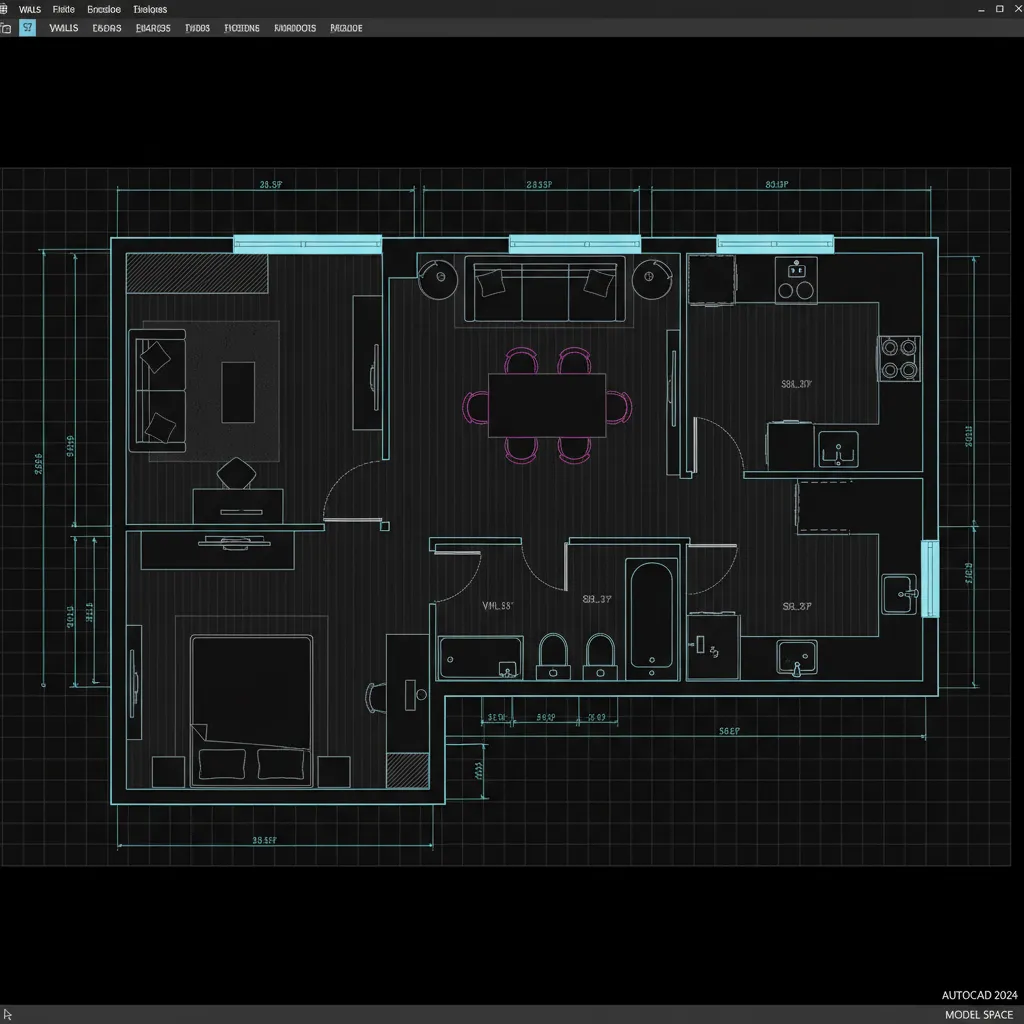1024x1024 pixels.
Task: Click the application grid icon in the title bar
Action: point(8,8)
